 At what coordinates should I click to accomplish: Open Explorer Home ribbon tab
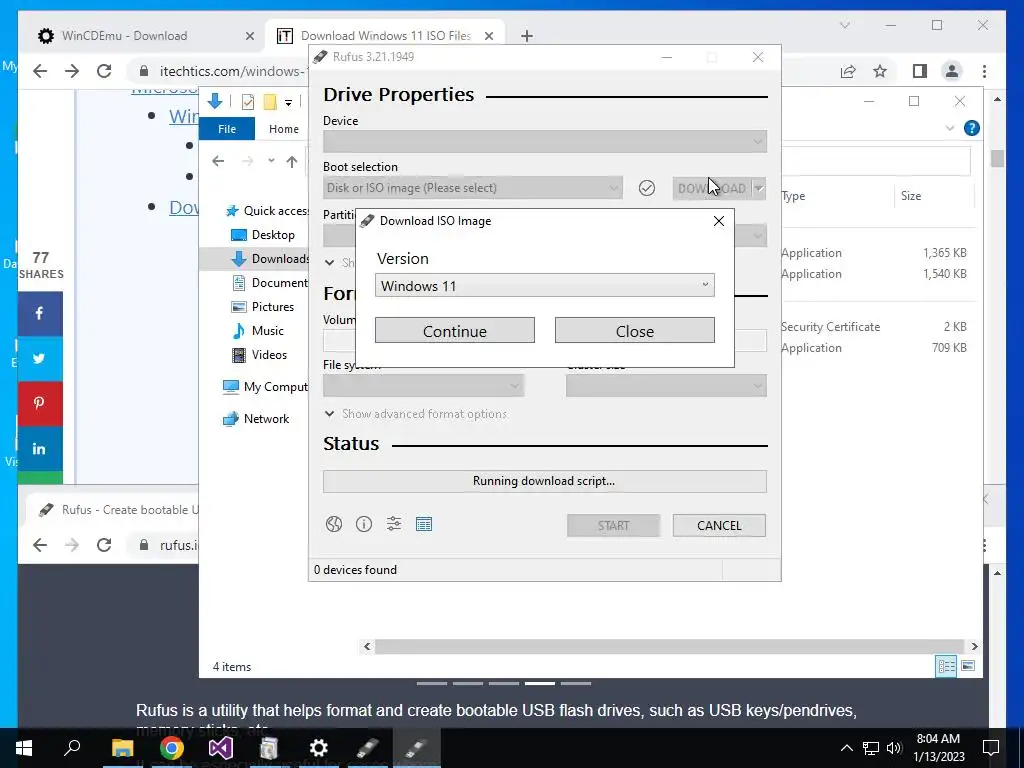[283, 129]
